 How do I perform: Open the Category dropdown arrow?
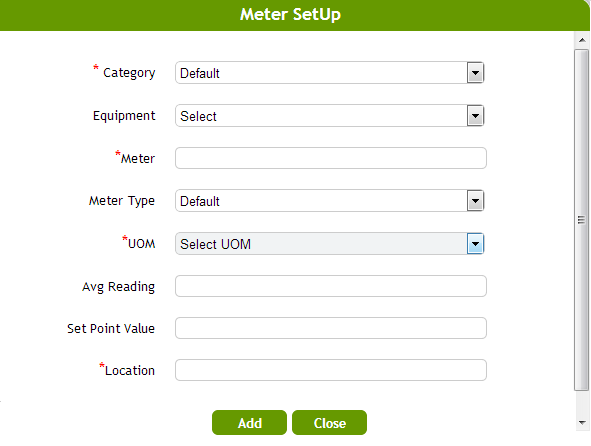click(x=475, y=73)
